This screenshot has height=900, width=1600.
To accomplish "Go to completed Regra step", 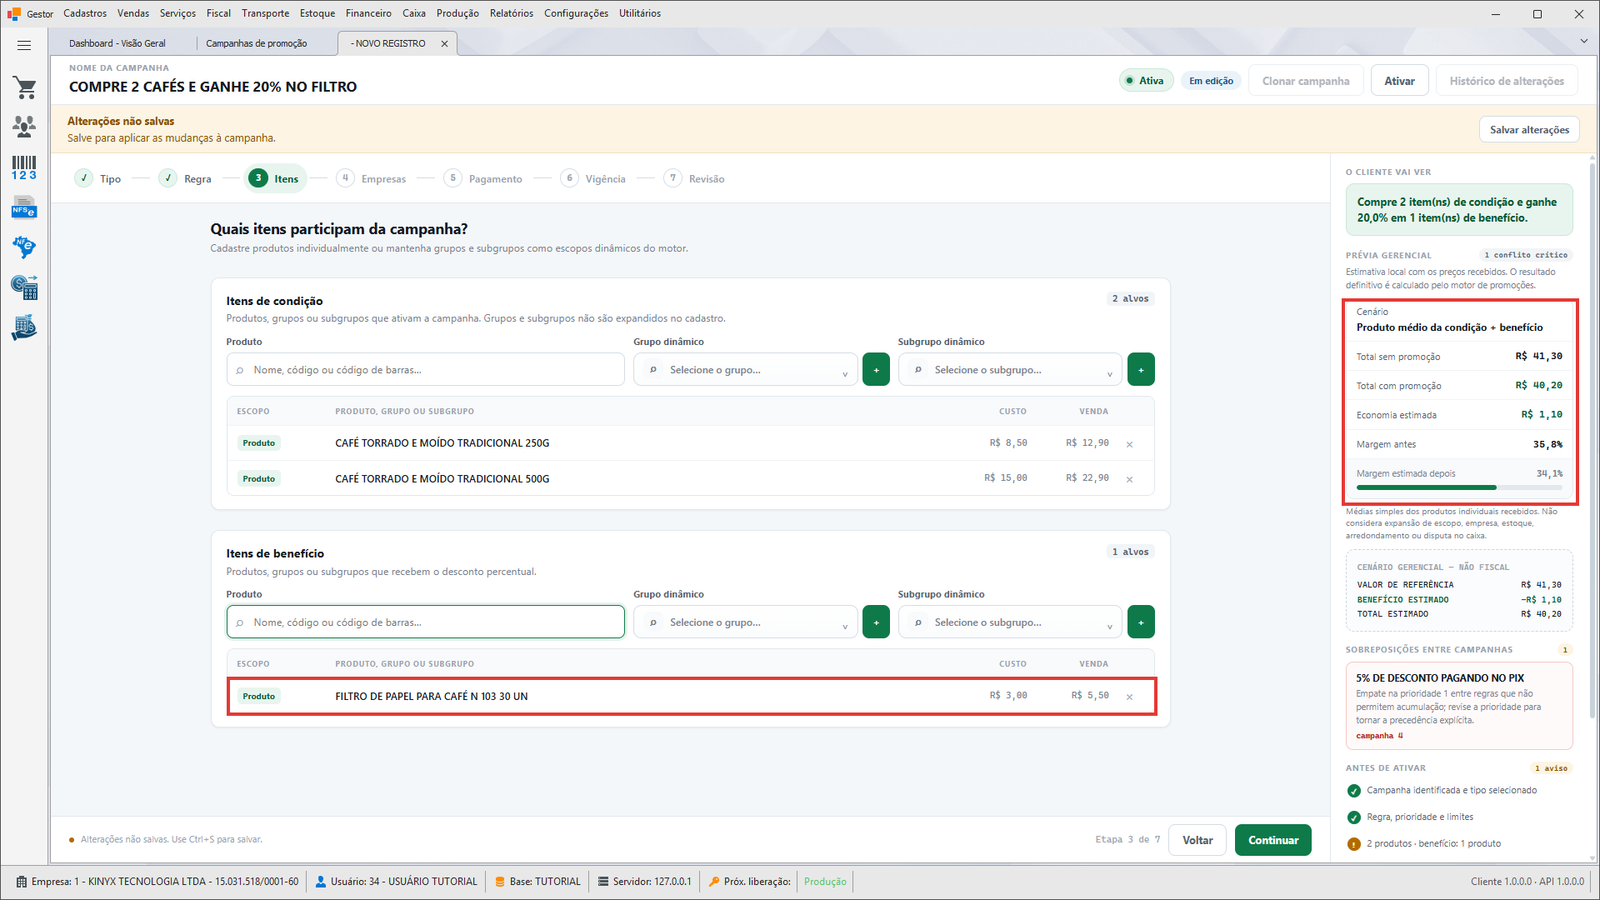I will (x=186, y=179).
